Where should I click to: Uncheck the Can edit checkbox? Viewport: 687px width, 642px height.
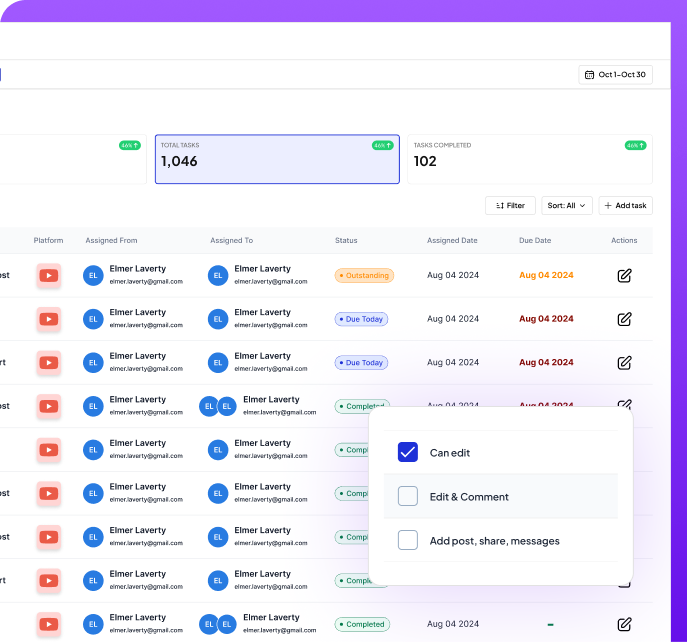408,452
